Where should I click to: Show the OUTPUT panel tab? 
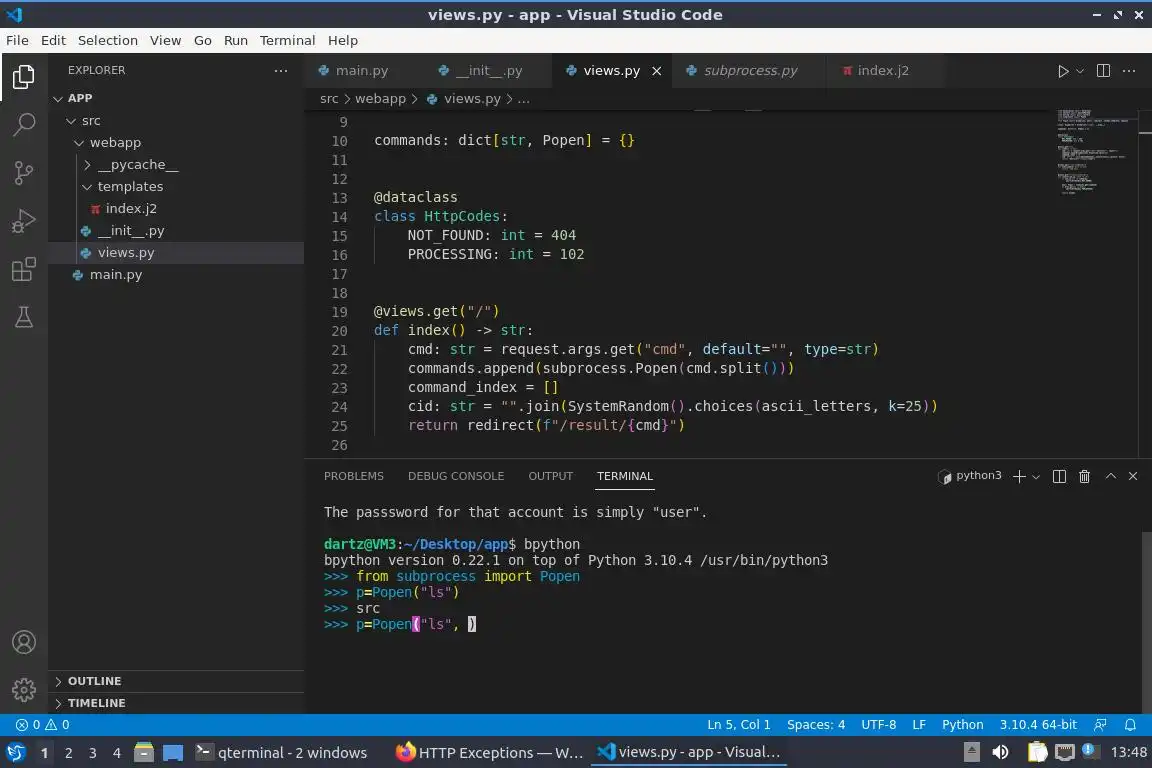click(550, 476)
